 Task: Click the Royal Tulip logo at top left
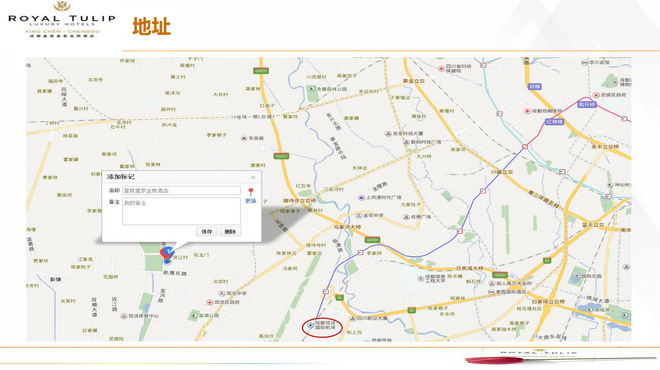pos(62,19)
